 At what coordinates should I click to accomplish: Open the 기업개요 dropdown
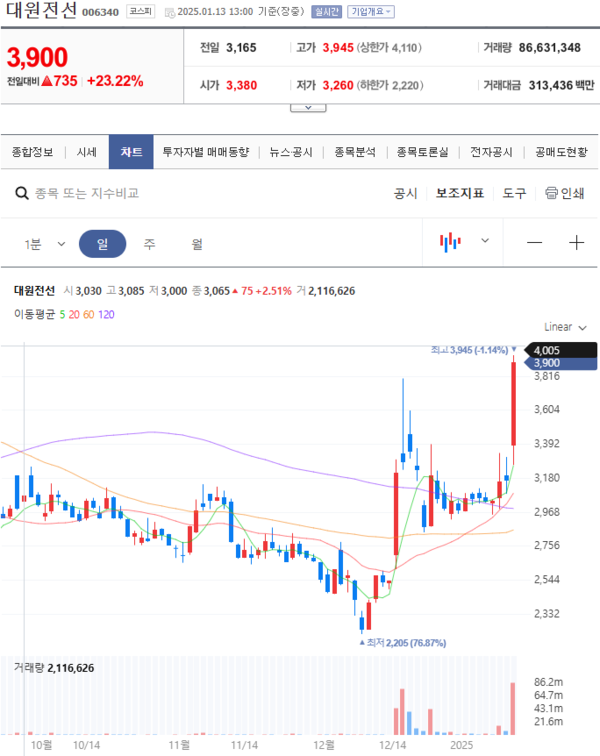[x=370, y=12]
